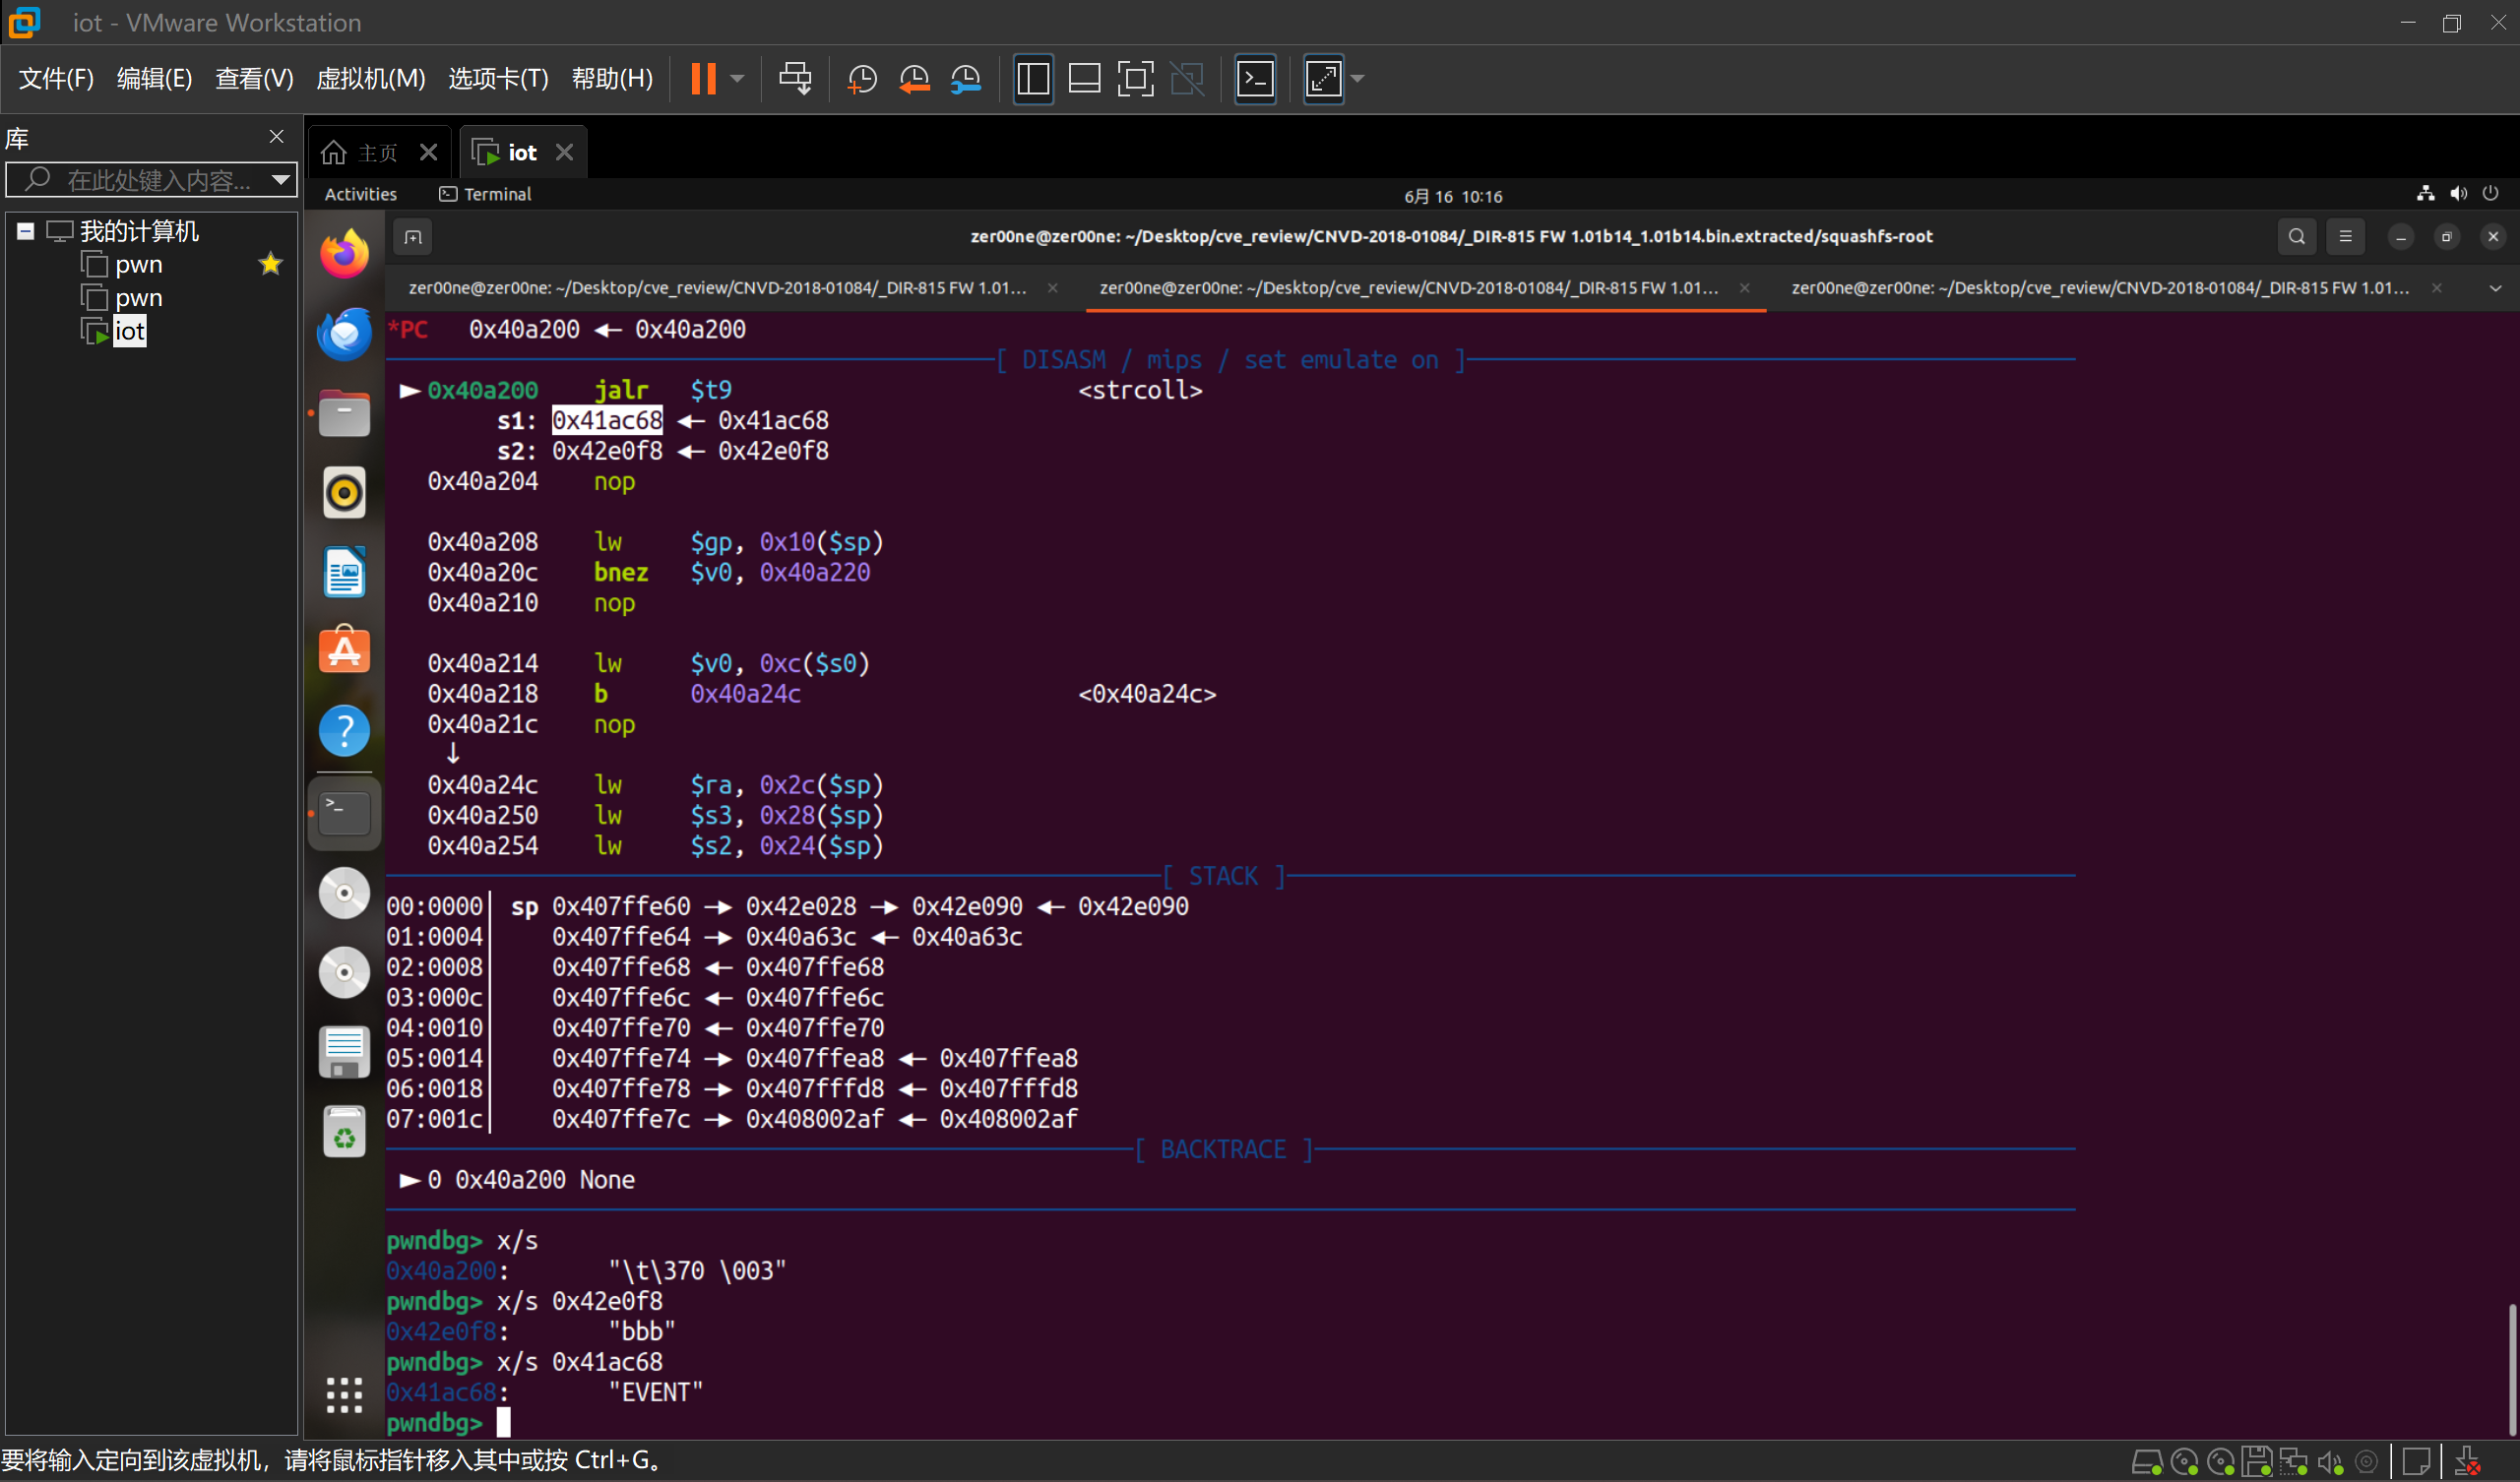Image resolution: width=2520 pixels, height=1482 pixels.
Task: Open the clock showing 6月 16 10:16
Action: tap(1453, 196)
